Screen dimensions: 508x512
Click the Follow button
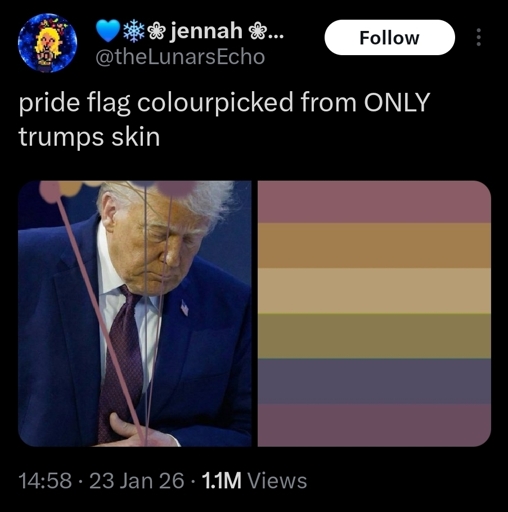pos(389,37)
